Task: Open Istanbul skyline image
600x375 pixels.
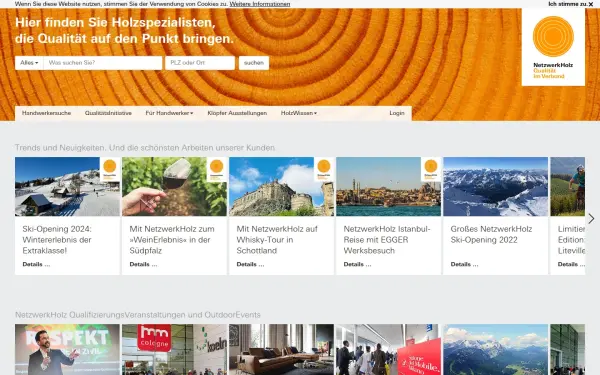Action: click(389, 187)
